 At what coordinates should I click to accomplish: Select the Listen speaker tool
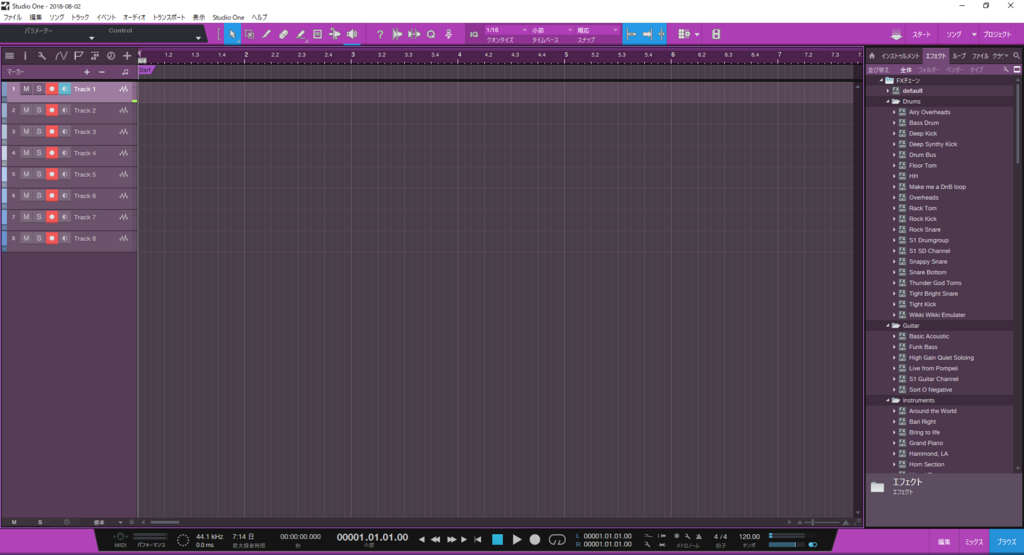tap(352, 34)
